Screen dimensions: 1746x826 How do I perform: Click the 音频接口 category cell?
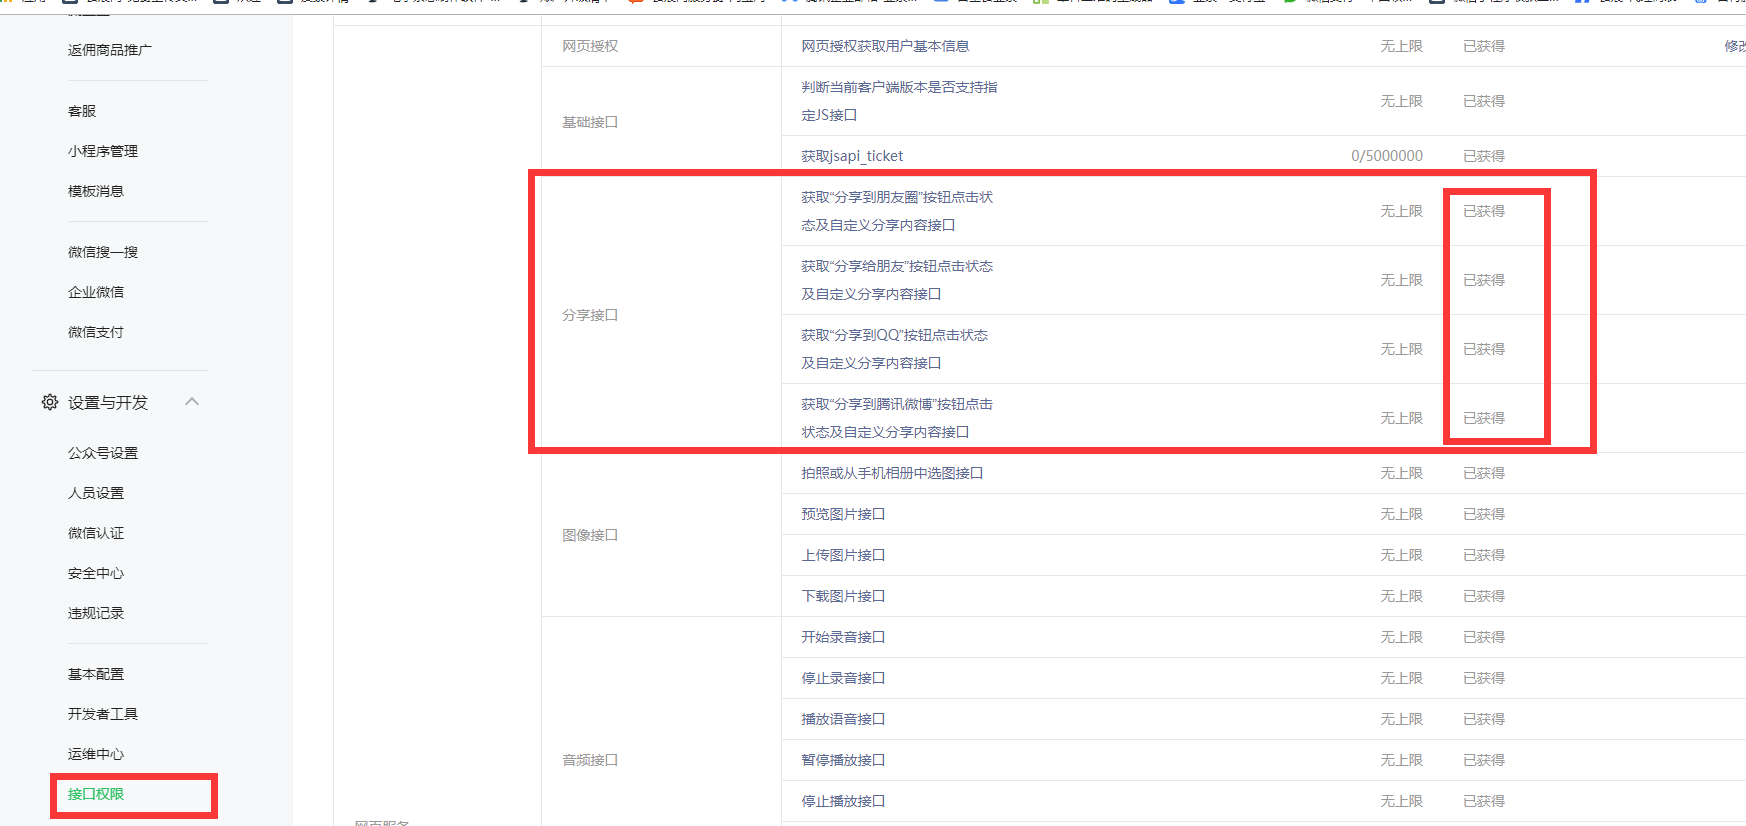[x=590, y=760]
